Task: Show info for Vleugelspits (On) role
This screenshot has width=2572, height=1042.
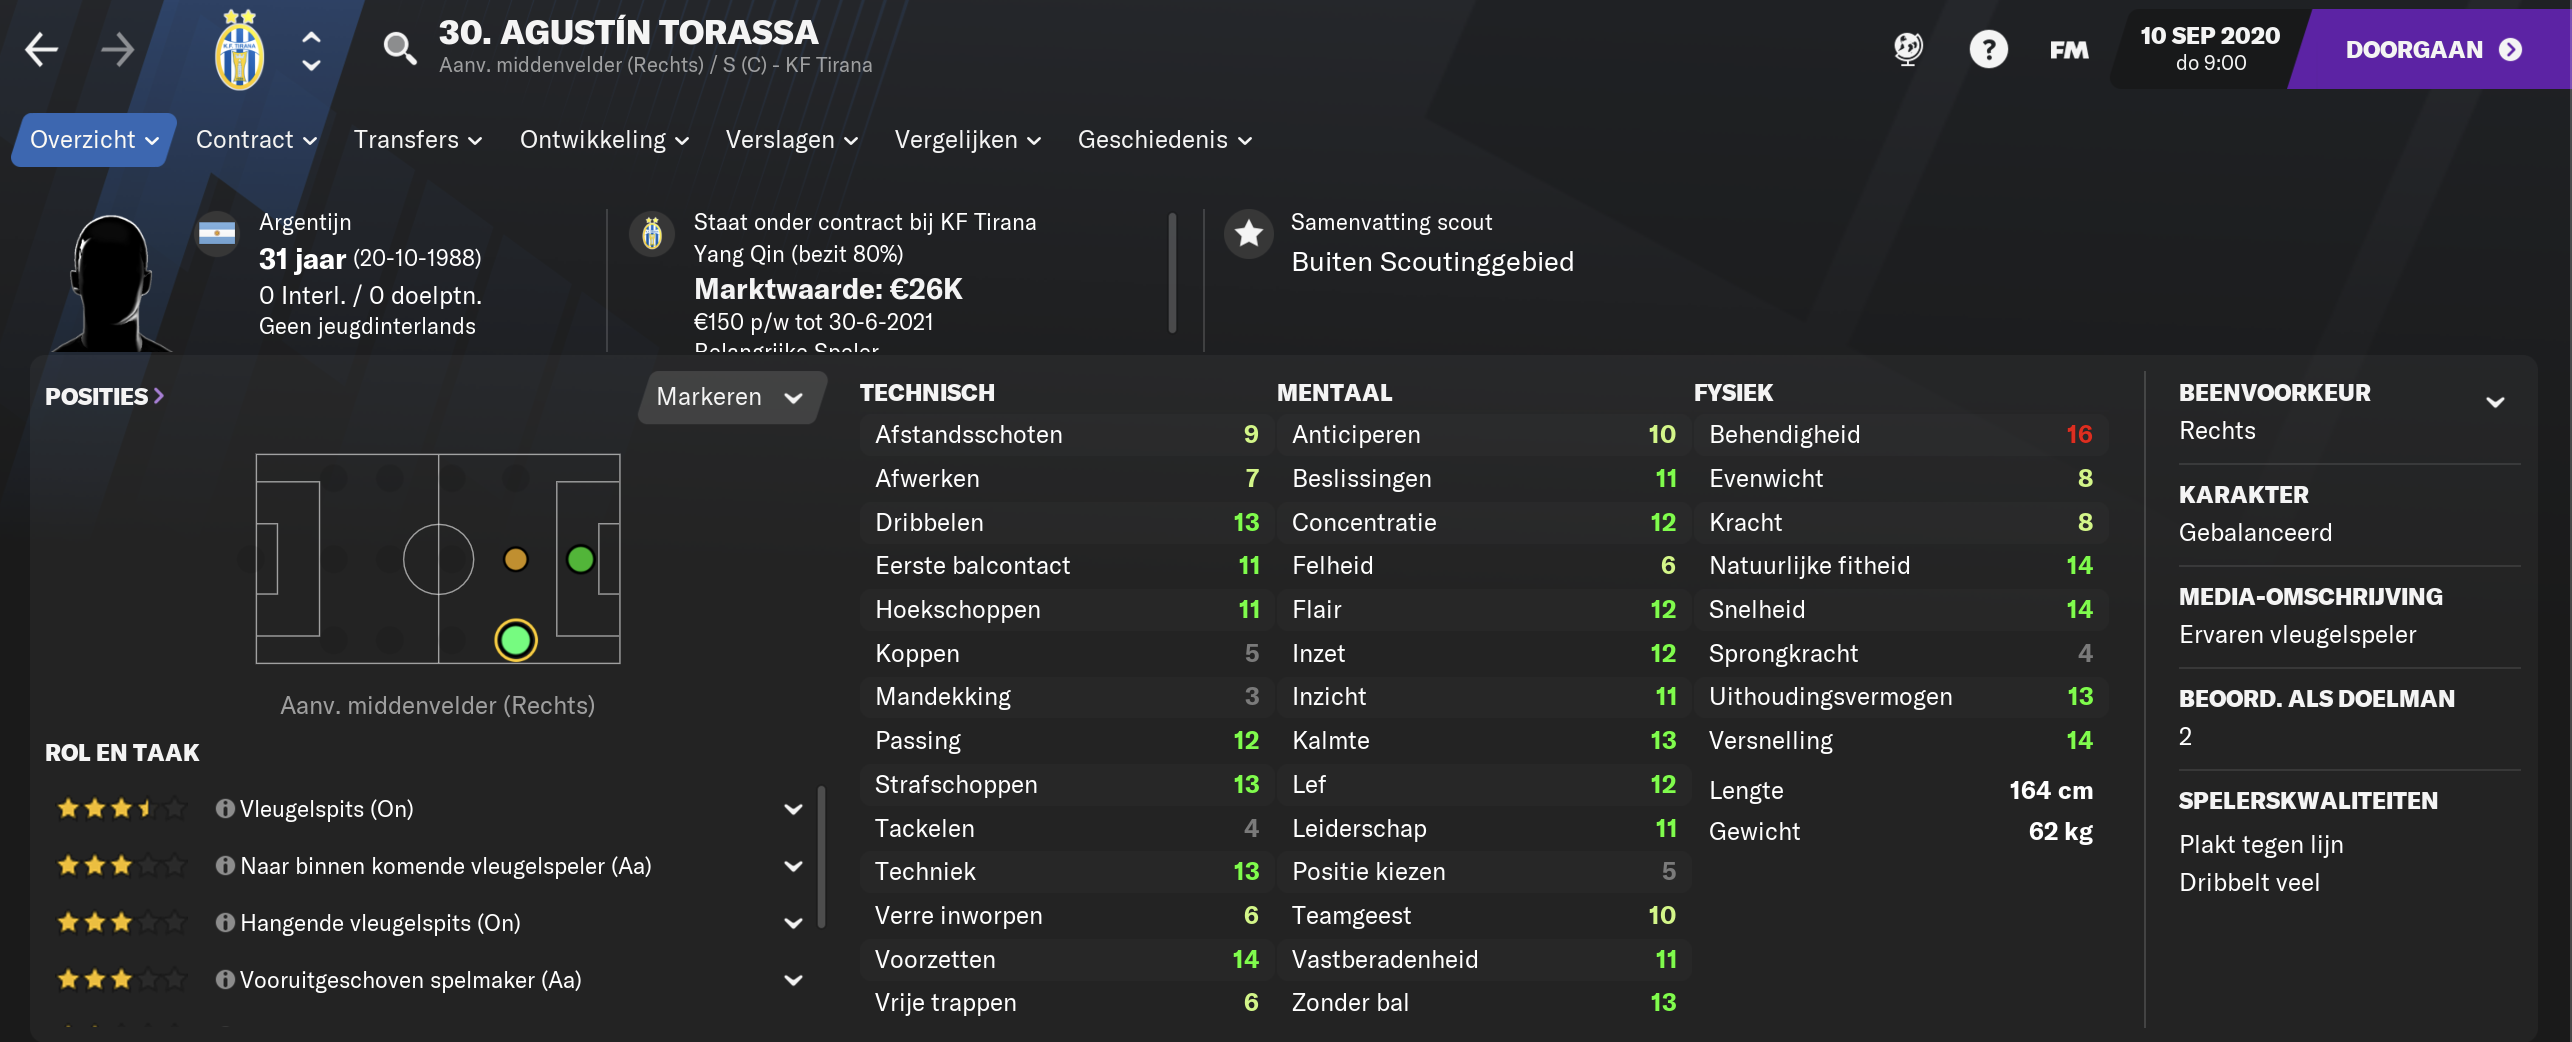Action: click(225, 808)
